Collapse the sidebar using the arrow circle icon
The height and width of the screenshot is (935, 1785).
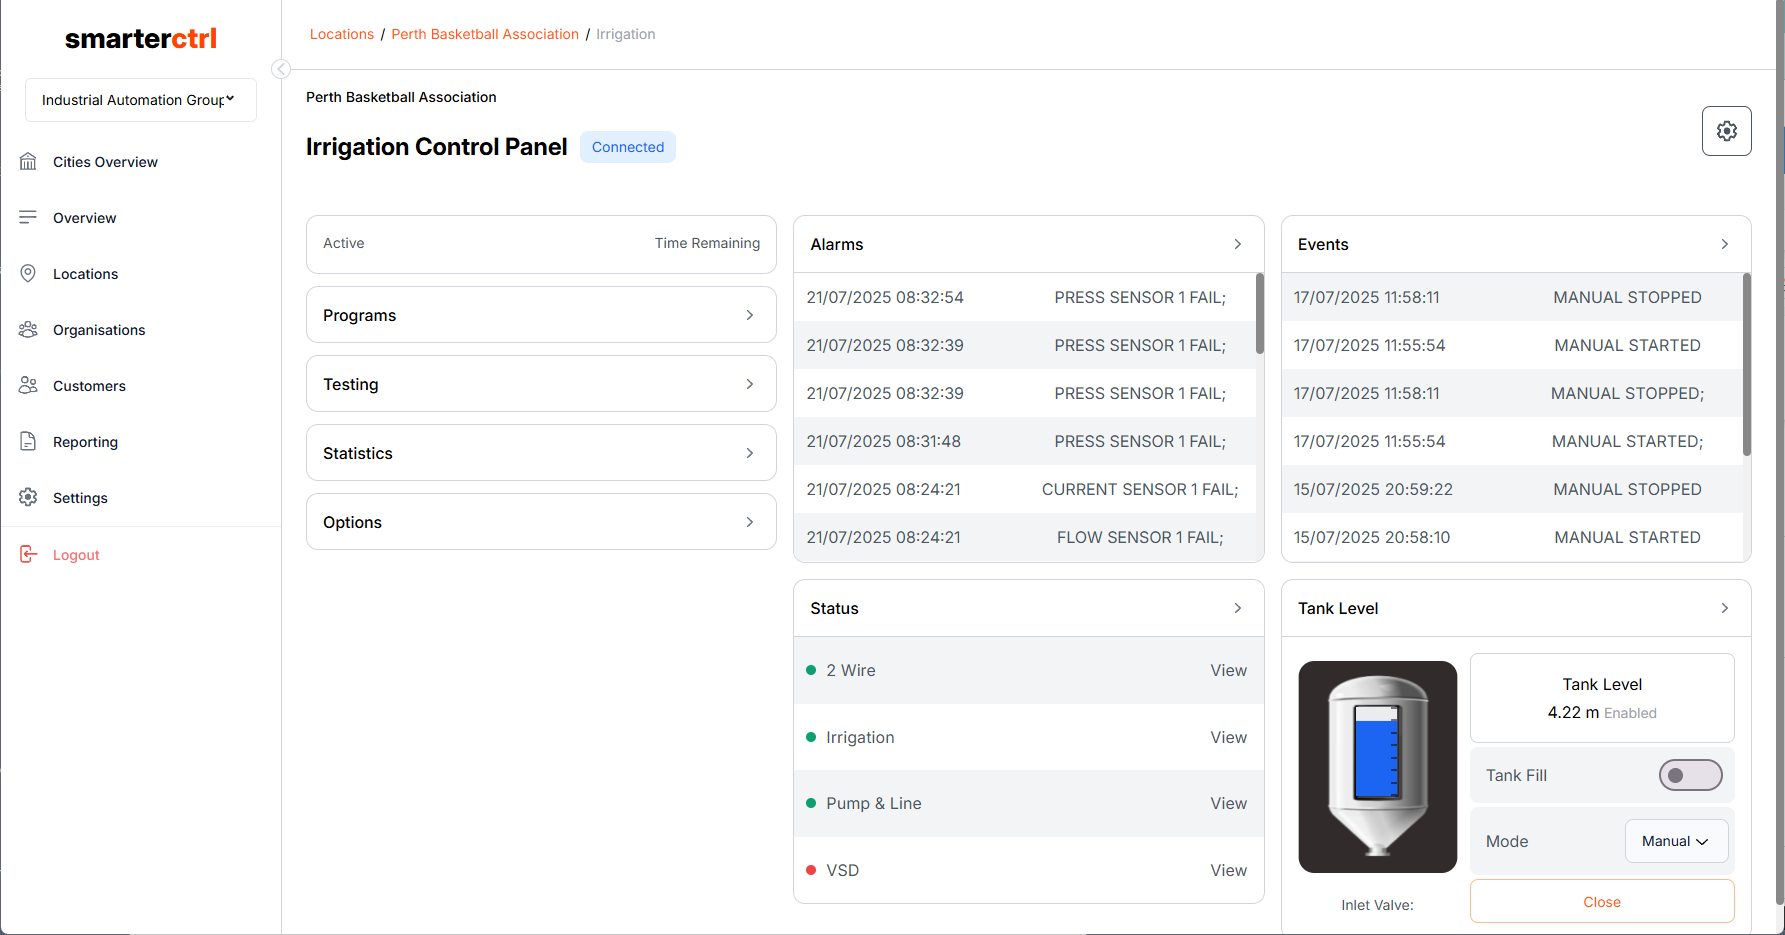pyautogui.click(x=281, y=69)
